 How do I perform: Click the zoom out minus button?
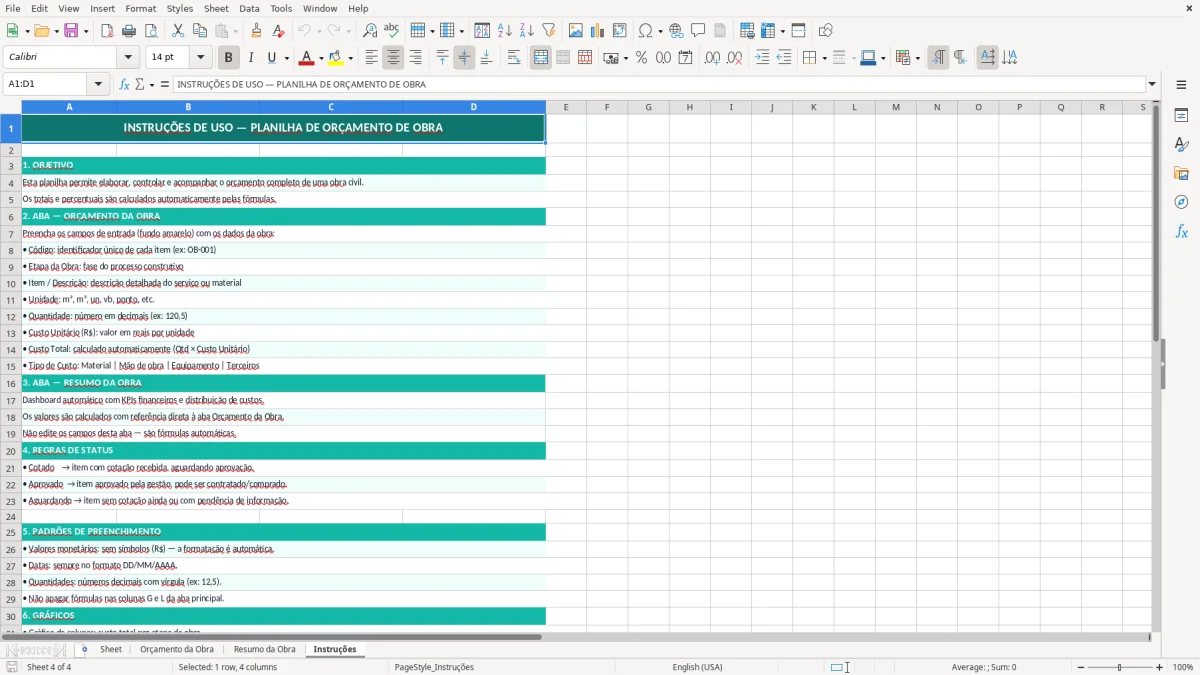pyautogui.click(x=1079, y=667)
